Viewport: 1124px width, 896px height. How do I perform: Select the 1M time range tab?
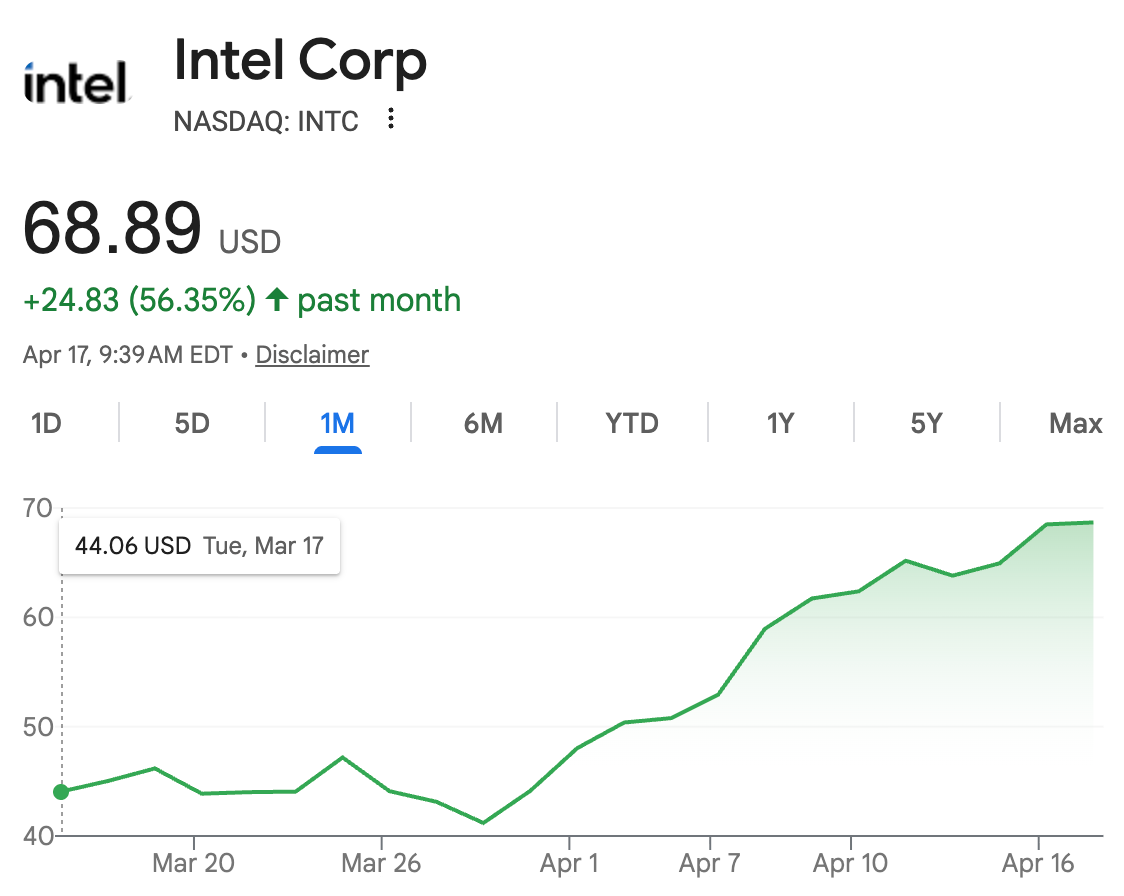pos(337,424)
